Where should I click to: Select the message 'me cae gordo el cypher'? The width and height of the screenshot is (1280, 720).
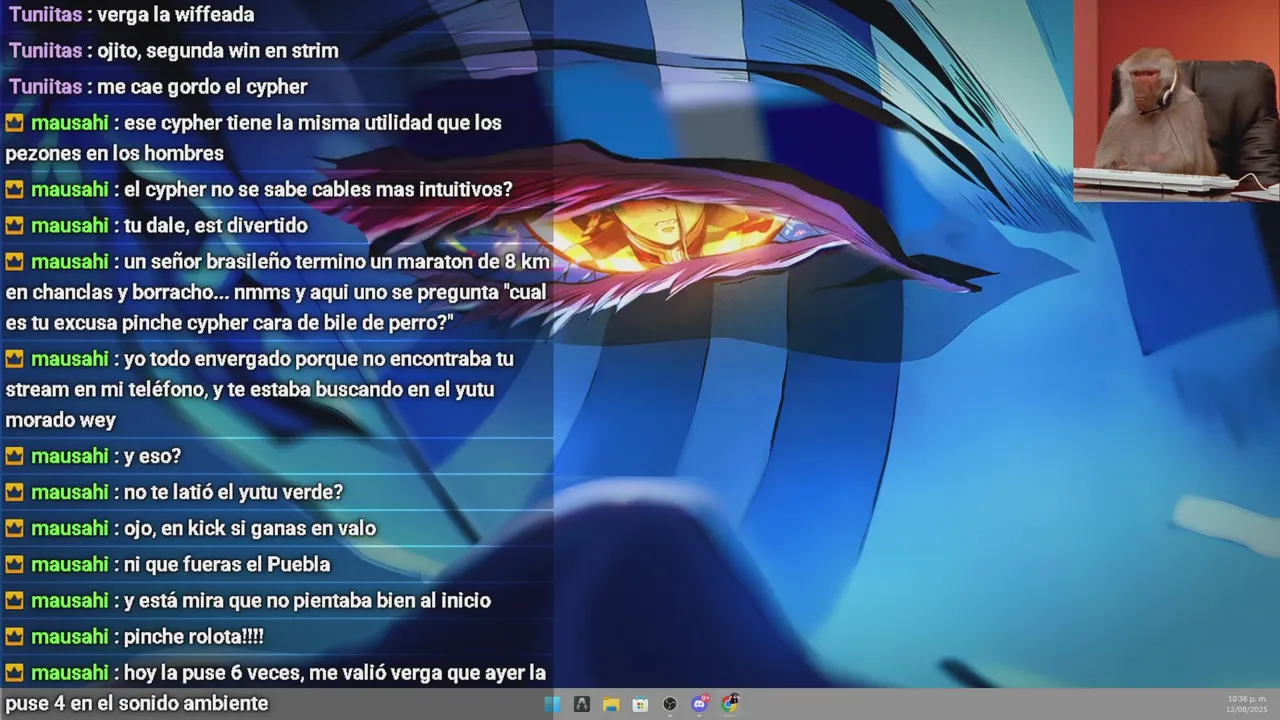202,87
